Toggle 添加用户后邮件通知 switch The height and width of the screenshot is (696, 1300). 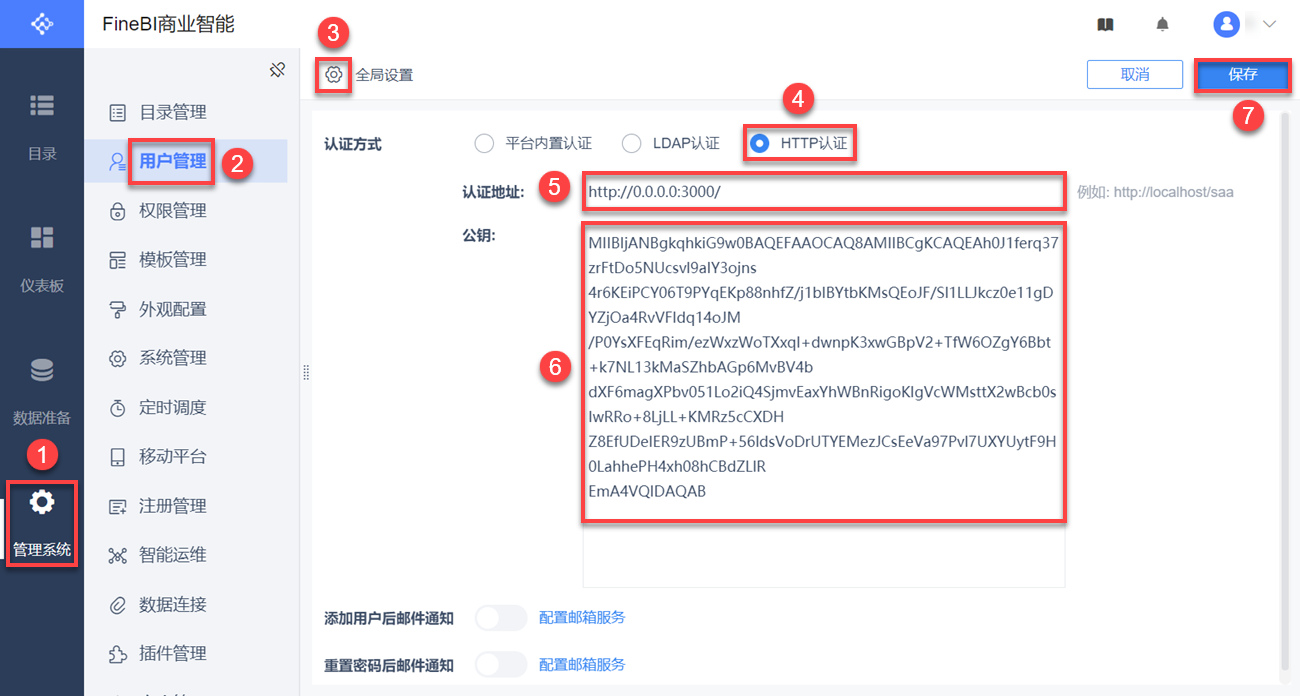click(500, 618)
